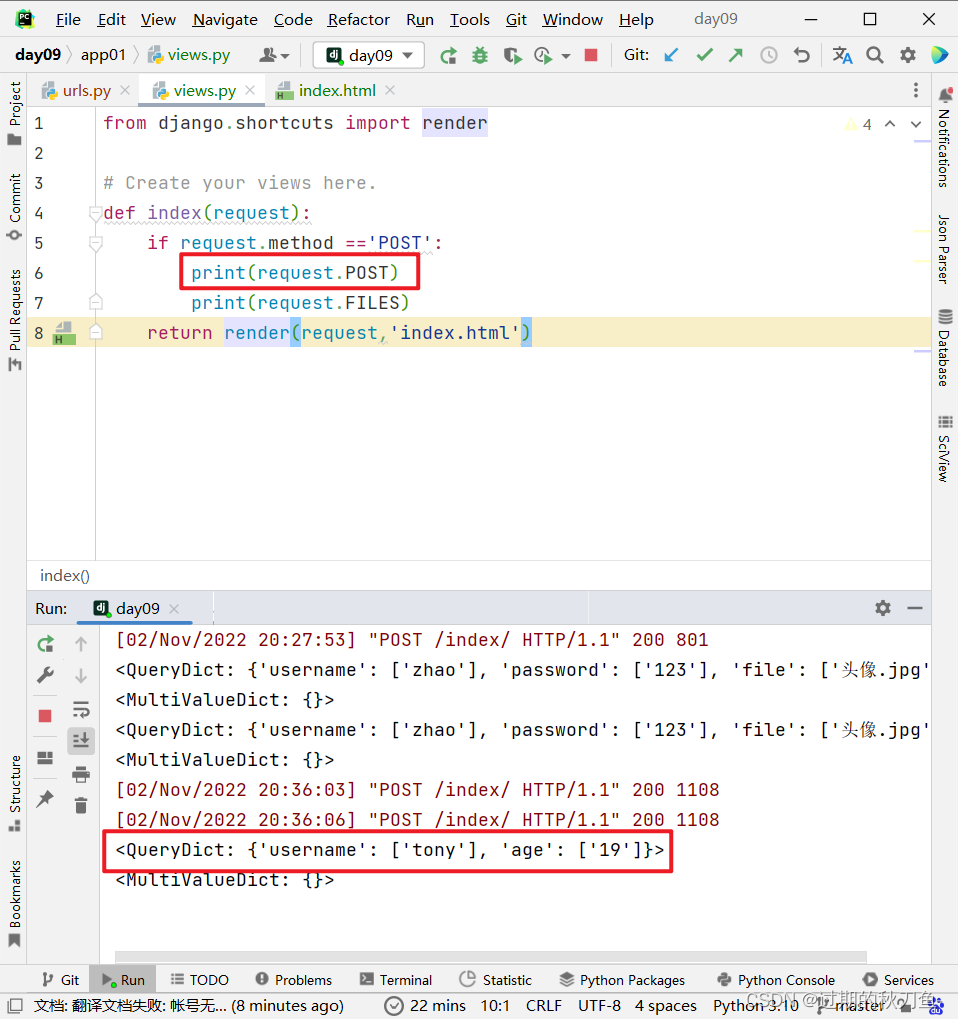The image size is (958, 1019).
Task: Move up the stack trace arrow
Action: tap(81, 644)
